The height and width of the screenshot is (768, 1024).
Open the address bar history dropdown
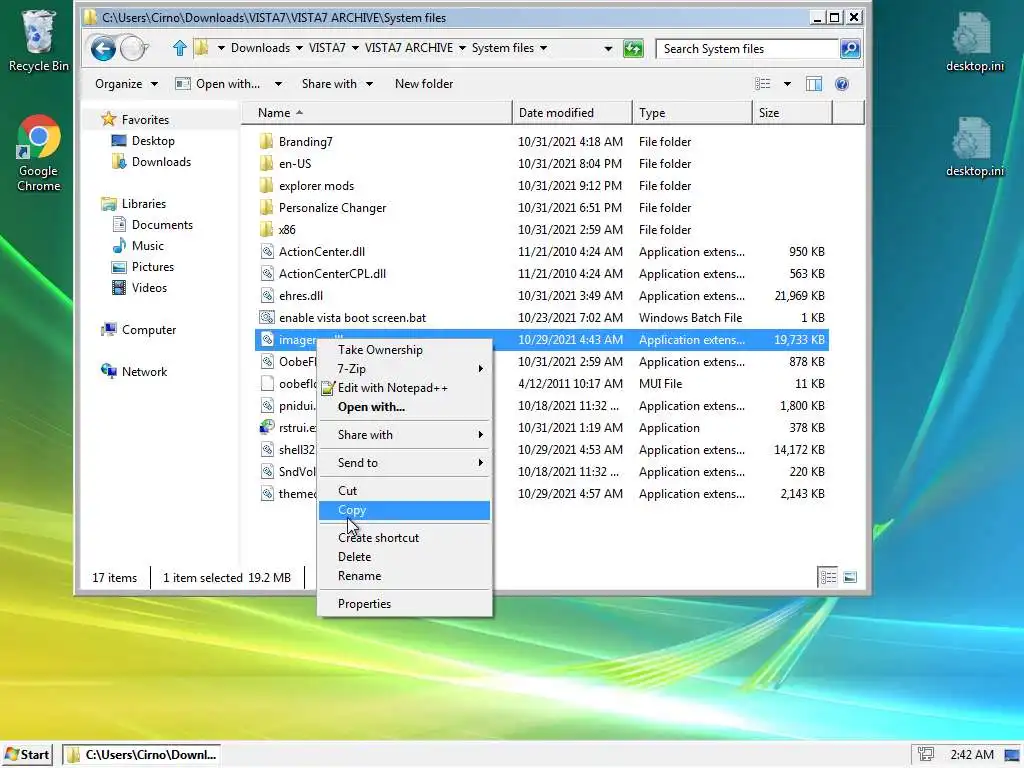(608, 49)
